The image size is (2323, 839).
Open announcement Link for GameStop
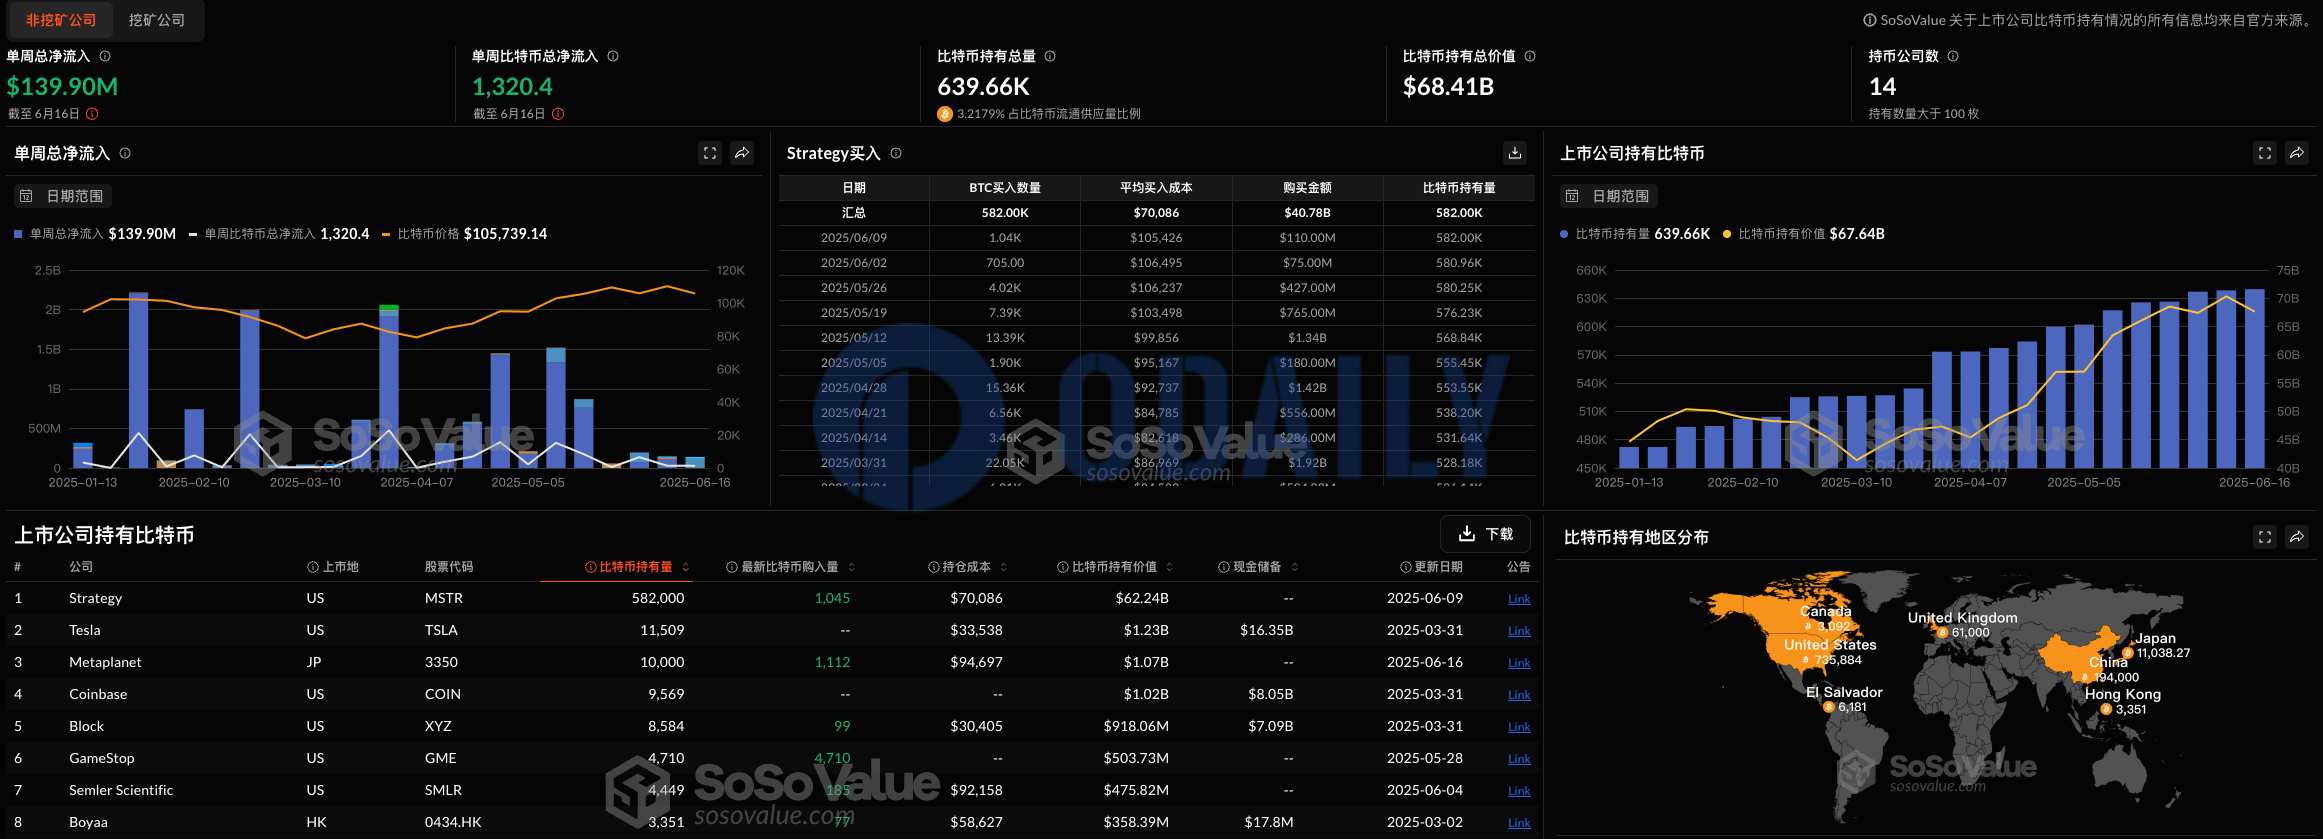[x=1519, y=759]
